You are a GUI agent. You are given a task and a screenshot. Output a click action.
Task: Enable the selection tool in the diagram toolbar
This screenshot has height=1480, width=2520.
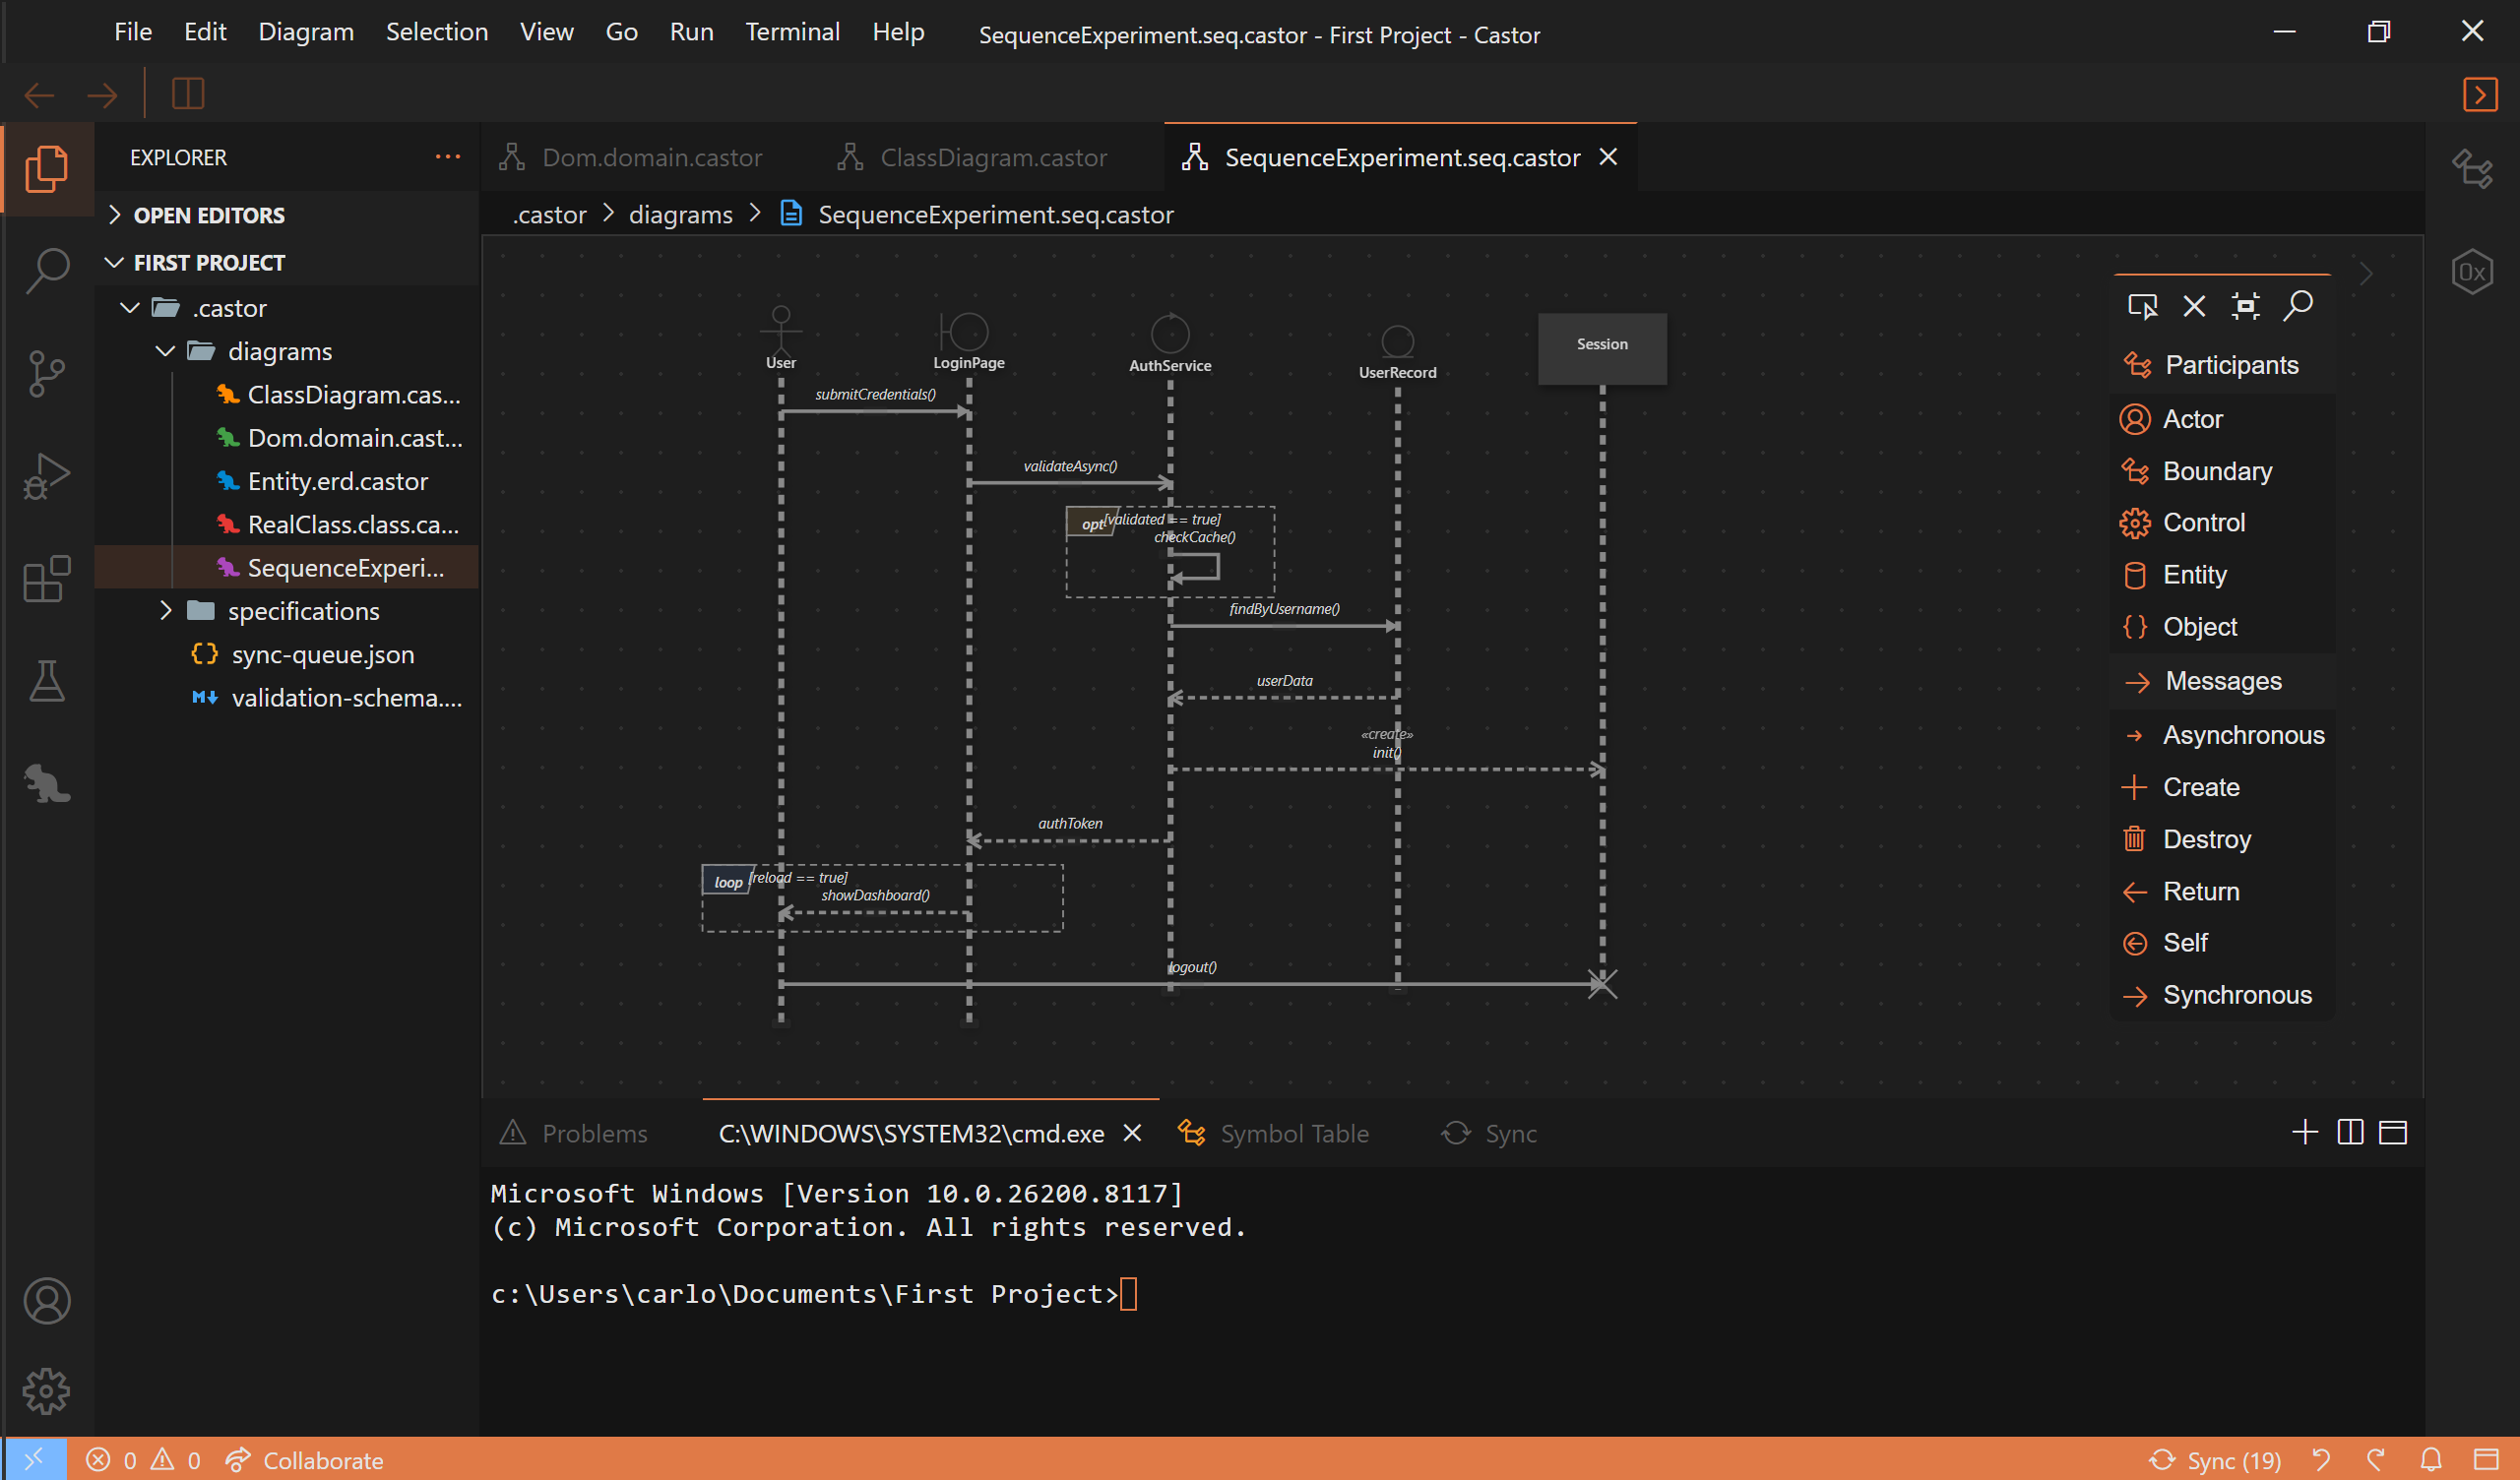[x=2144, y=307]
